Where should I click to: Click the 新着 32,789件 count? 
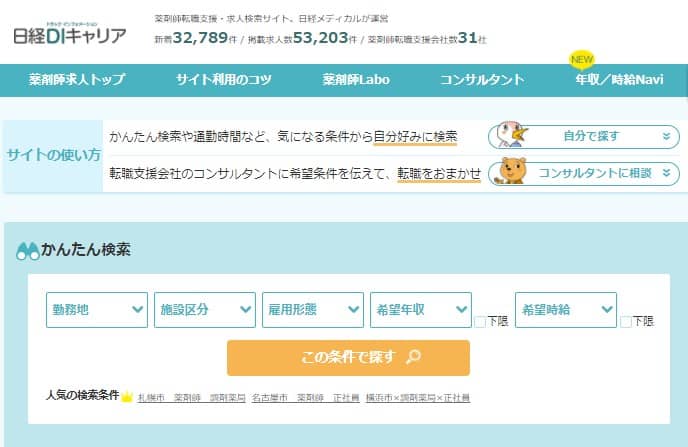pos(196,38)
